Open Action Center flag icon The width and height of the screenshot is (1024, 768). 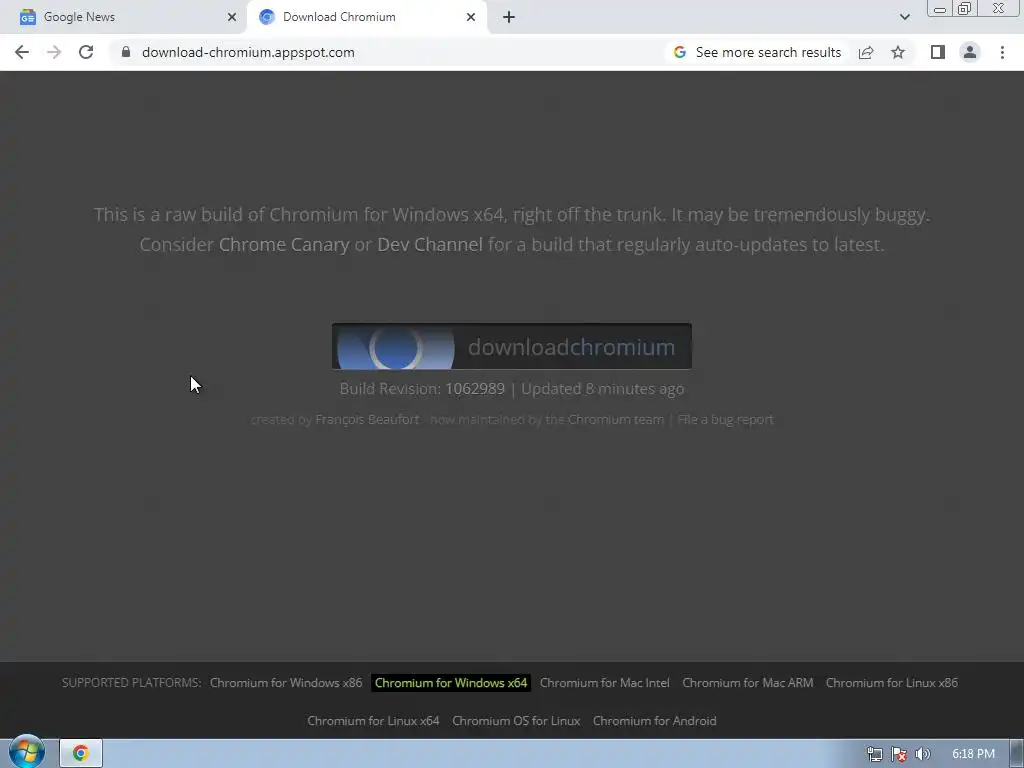[899, 754]
